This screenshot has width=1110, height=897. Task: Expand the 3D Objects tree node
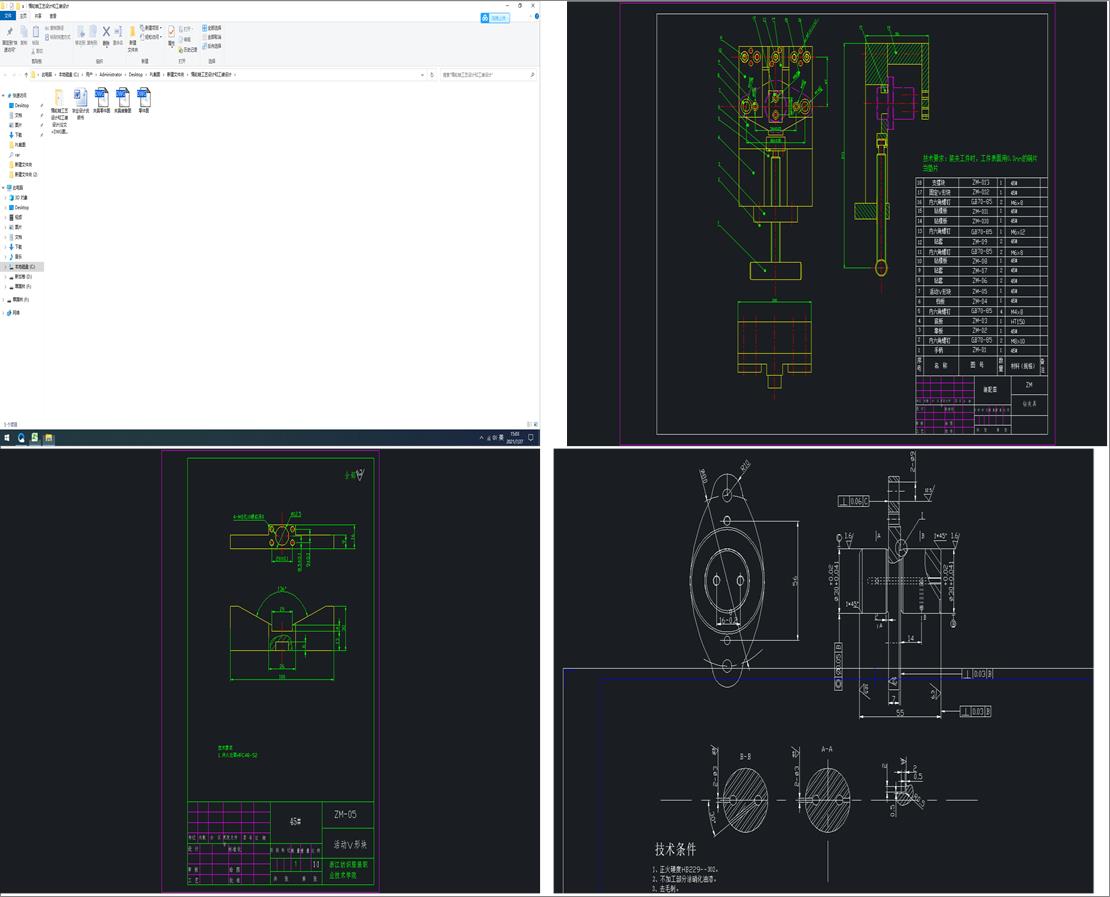tap(5, 198)
